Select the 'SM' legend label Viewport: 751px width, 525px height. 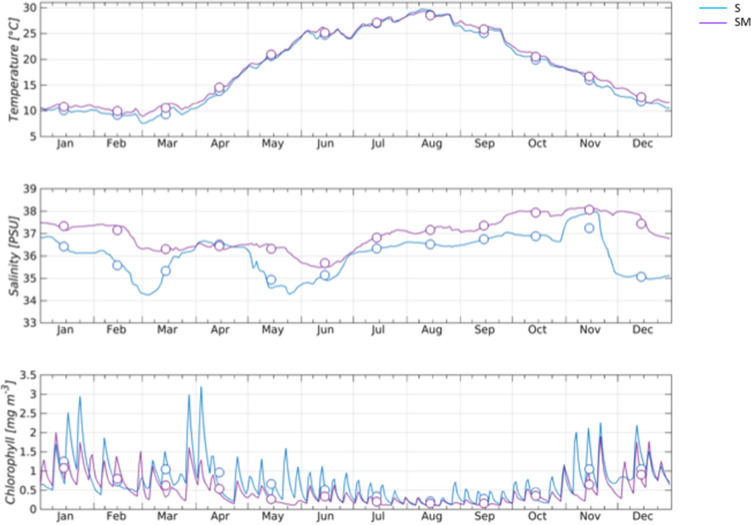[x=742, y=23]
